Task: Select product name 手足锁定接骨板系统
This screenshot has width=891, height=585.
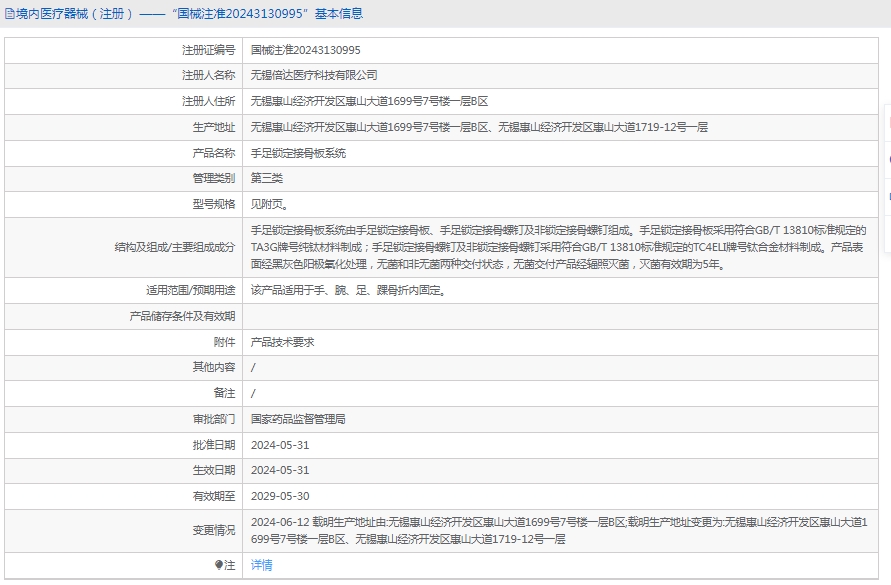Action: (x=298, y=153)
